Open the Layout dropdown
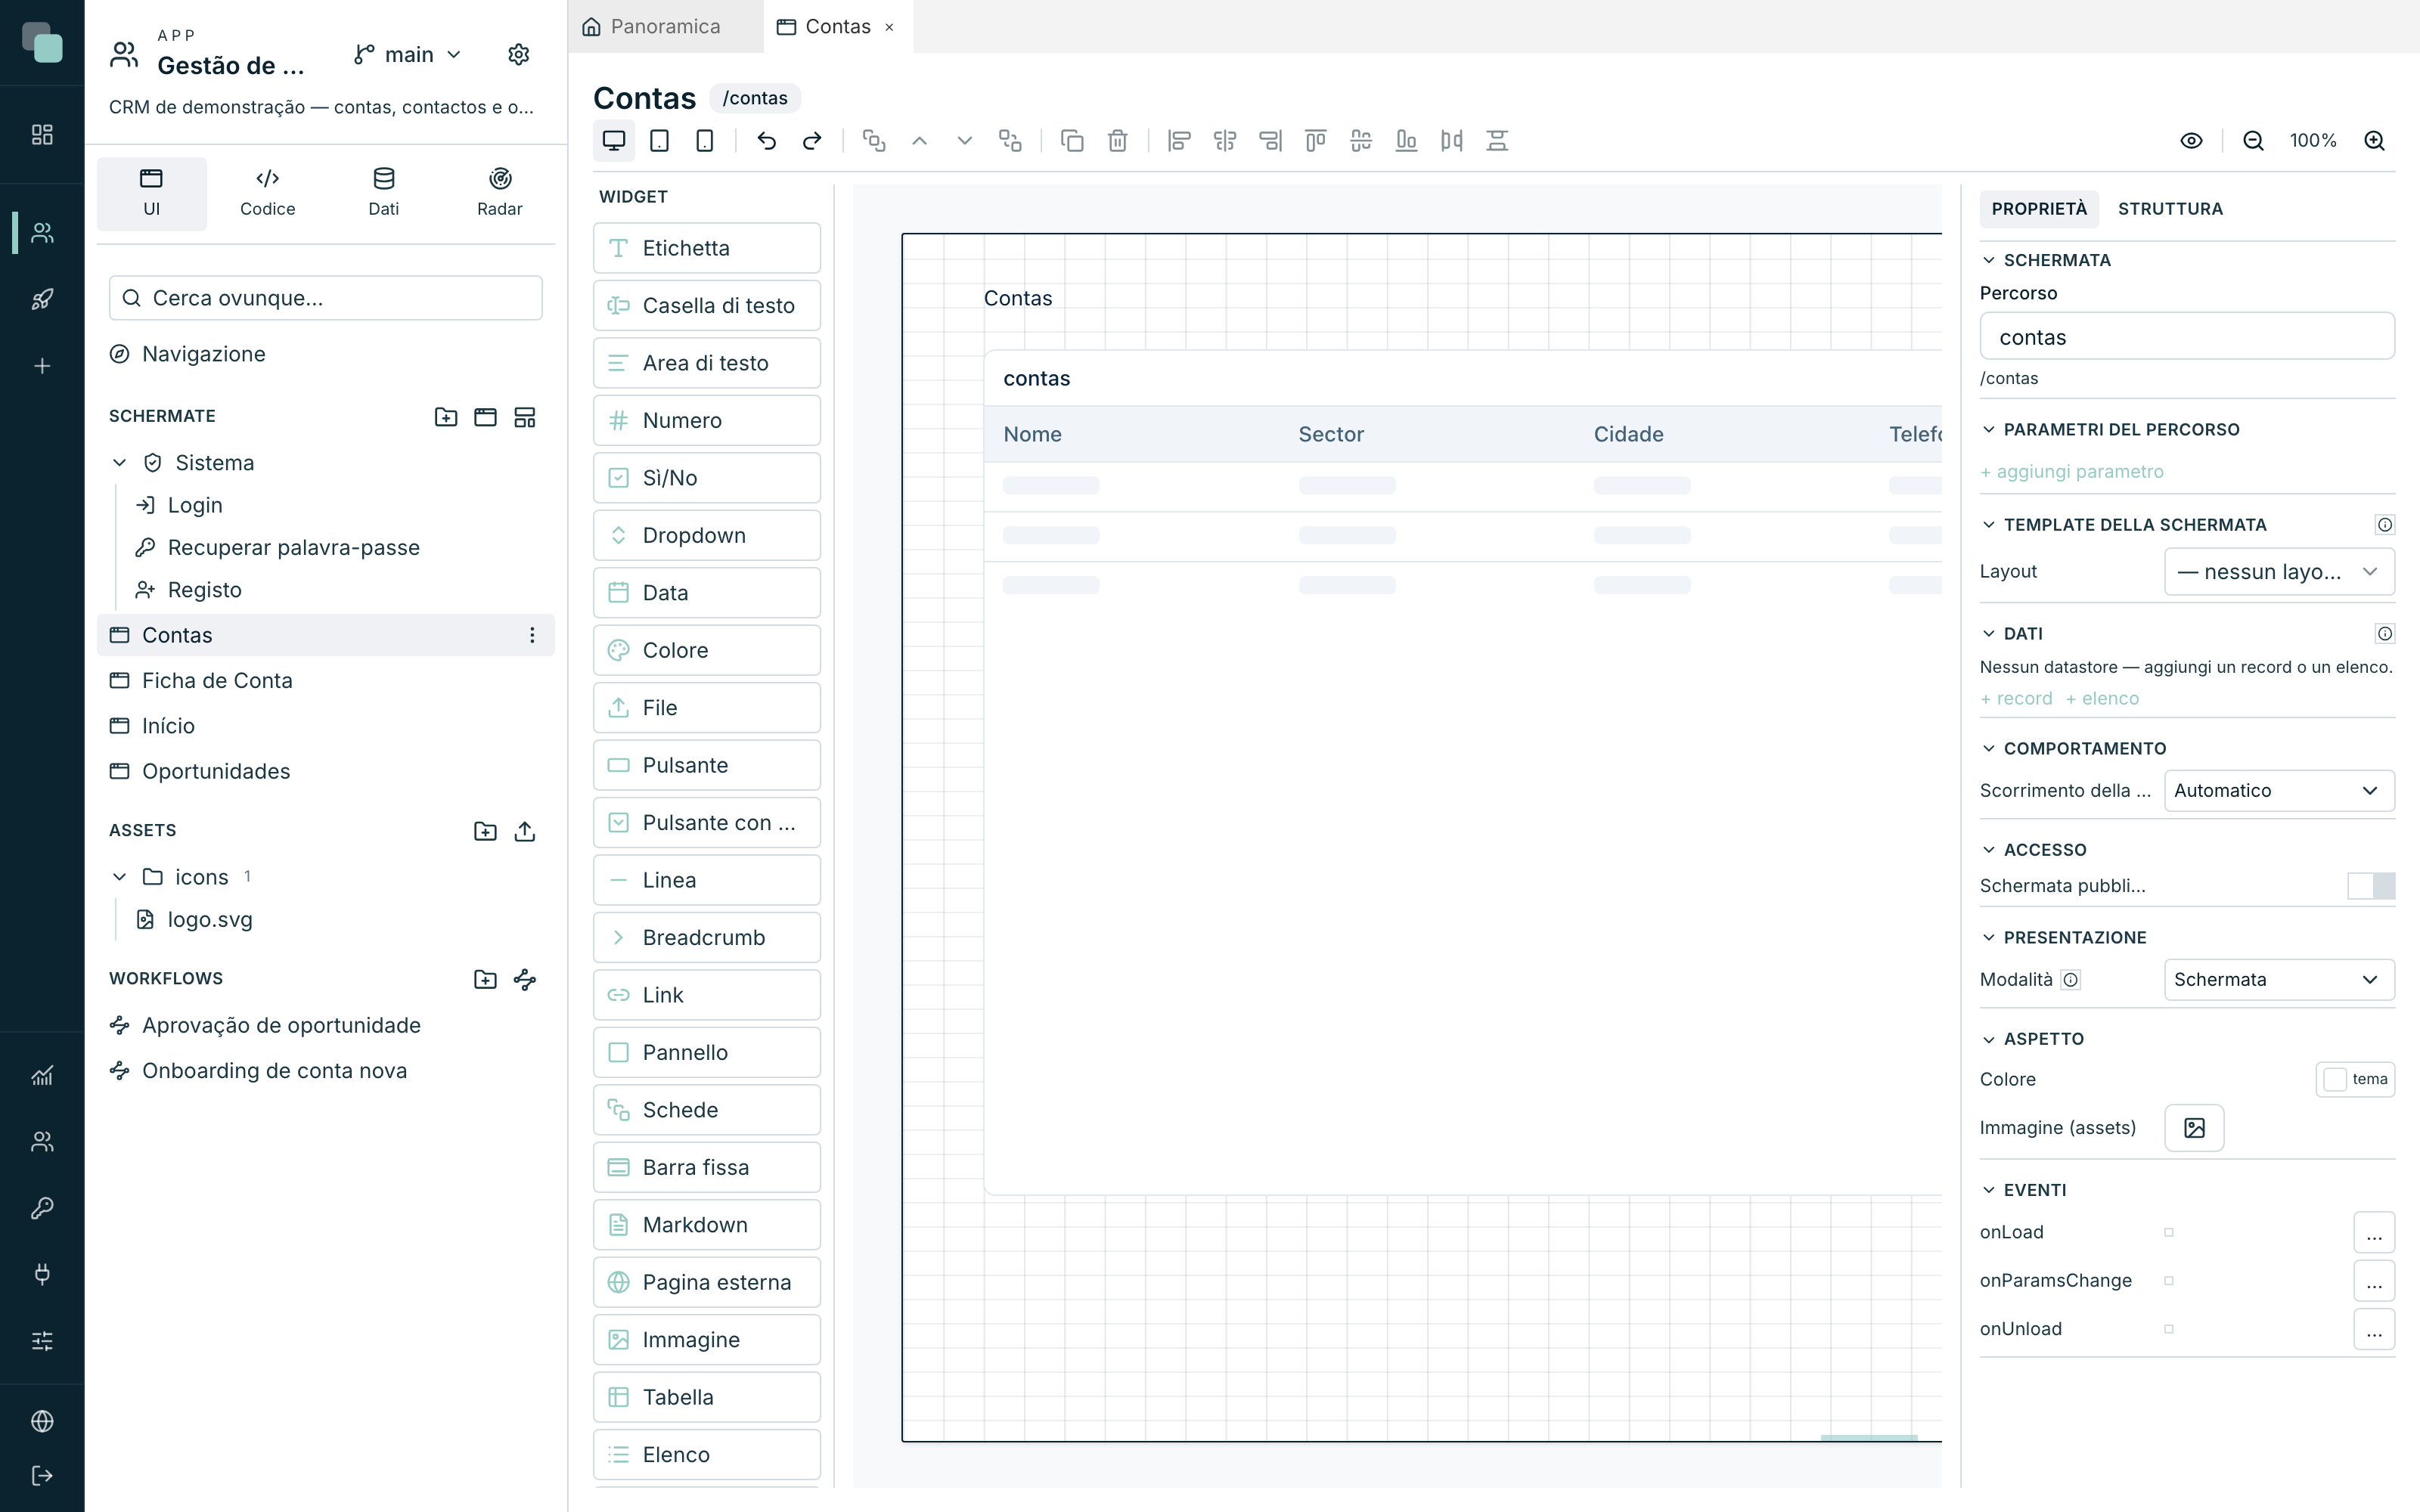The height and width of the screenshot is (1512, 2420). (2279, 572)
